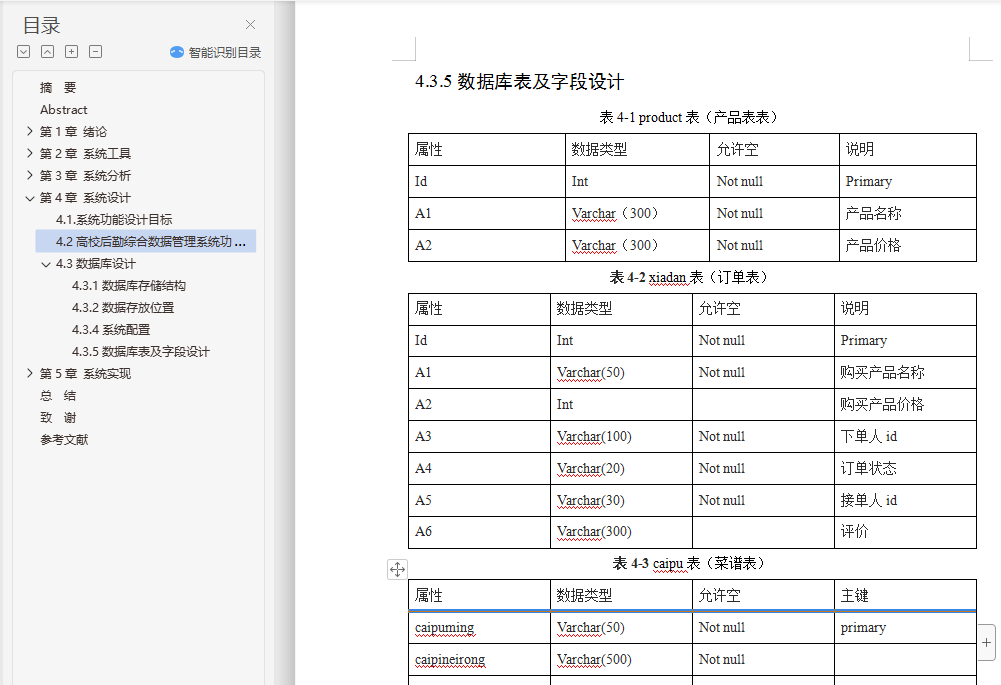Screen dimensions: 1001x685
Task: Go to 总 结 in outline
Action: pyautogui.click(x=58, y=396)
